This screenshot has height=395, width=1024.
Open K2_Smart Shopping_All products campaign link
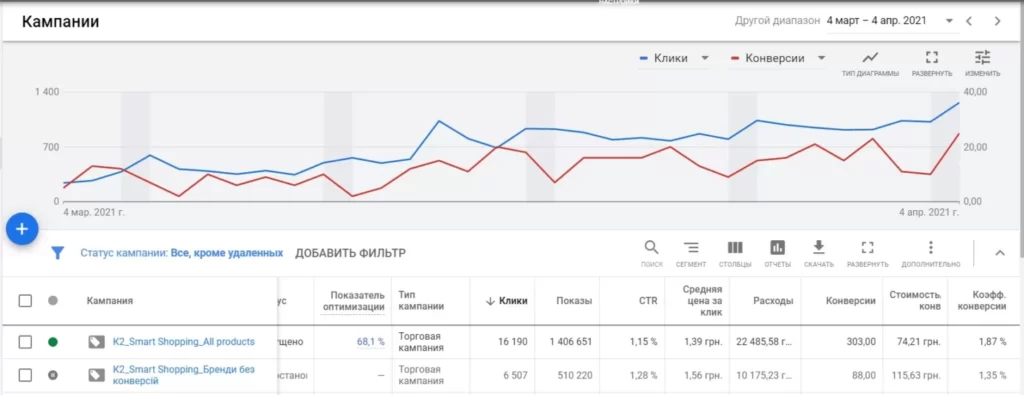[x=184, y=341]
